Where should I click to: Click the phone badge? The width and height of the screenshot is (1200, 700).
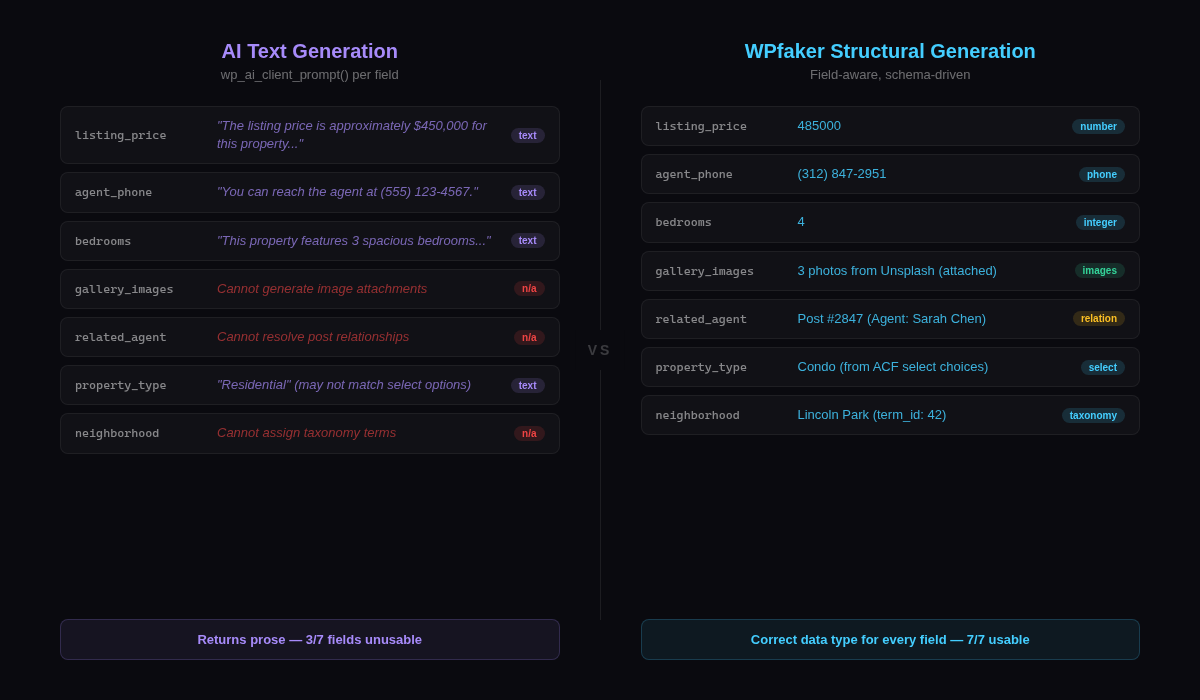(1102, 174)
